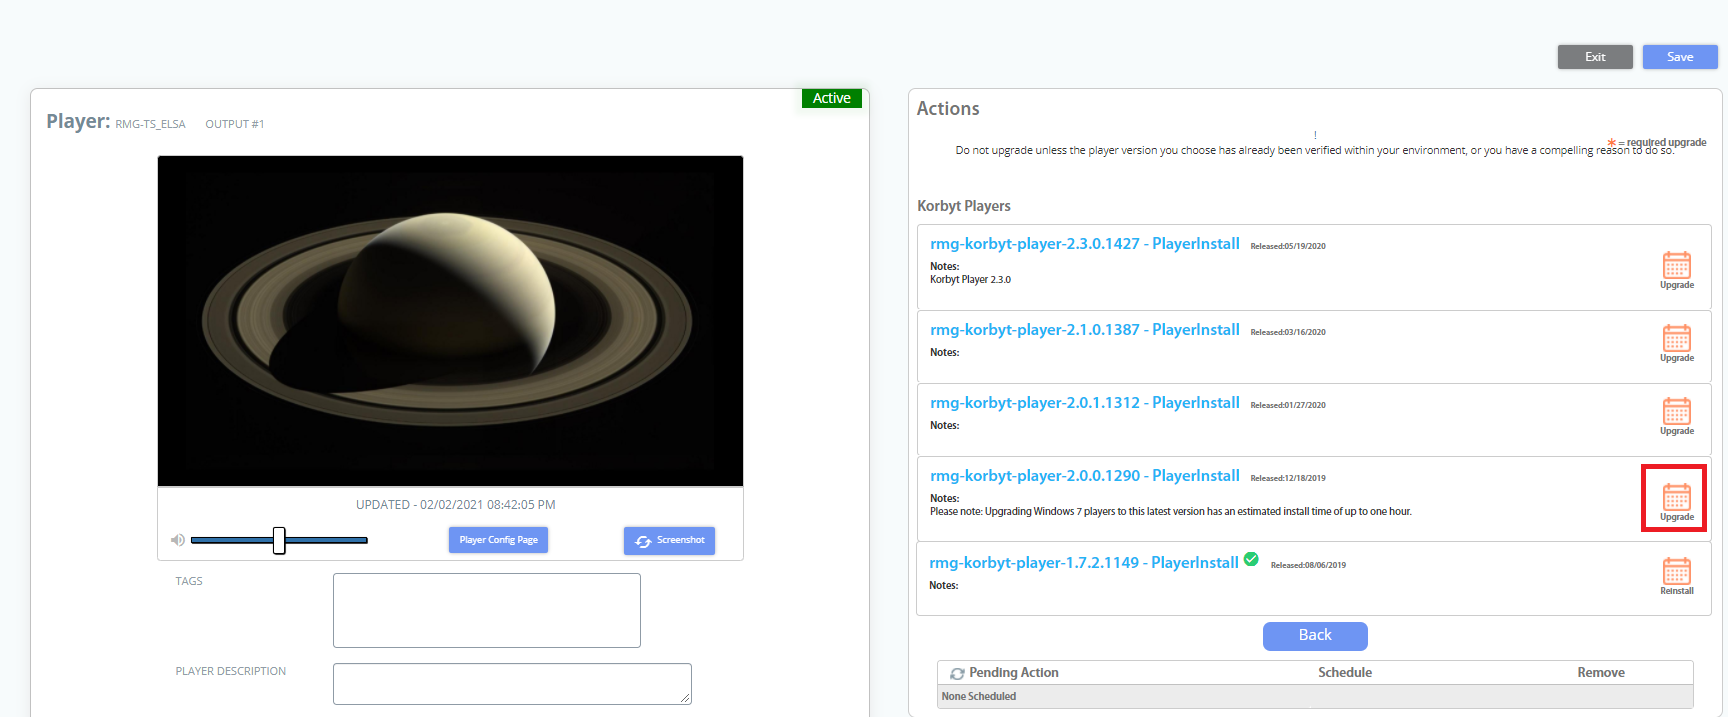Open the Player Config Page

coord(498,540)
